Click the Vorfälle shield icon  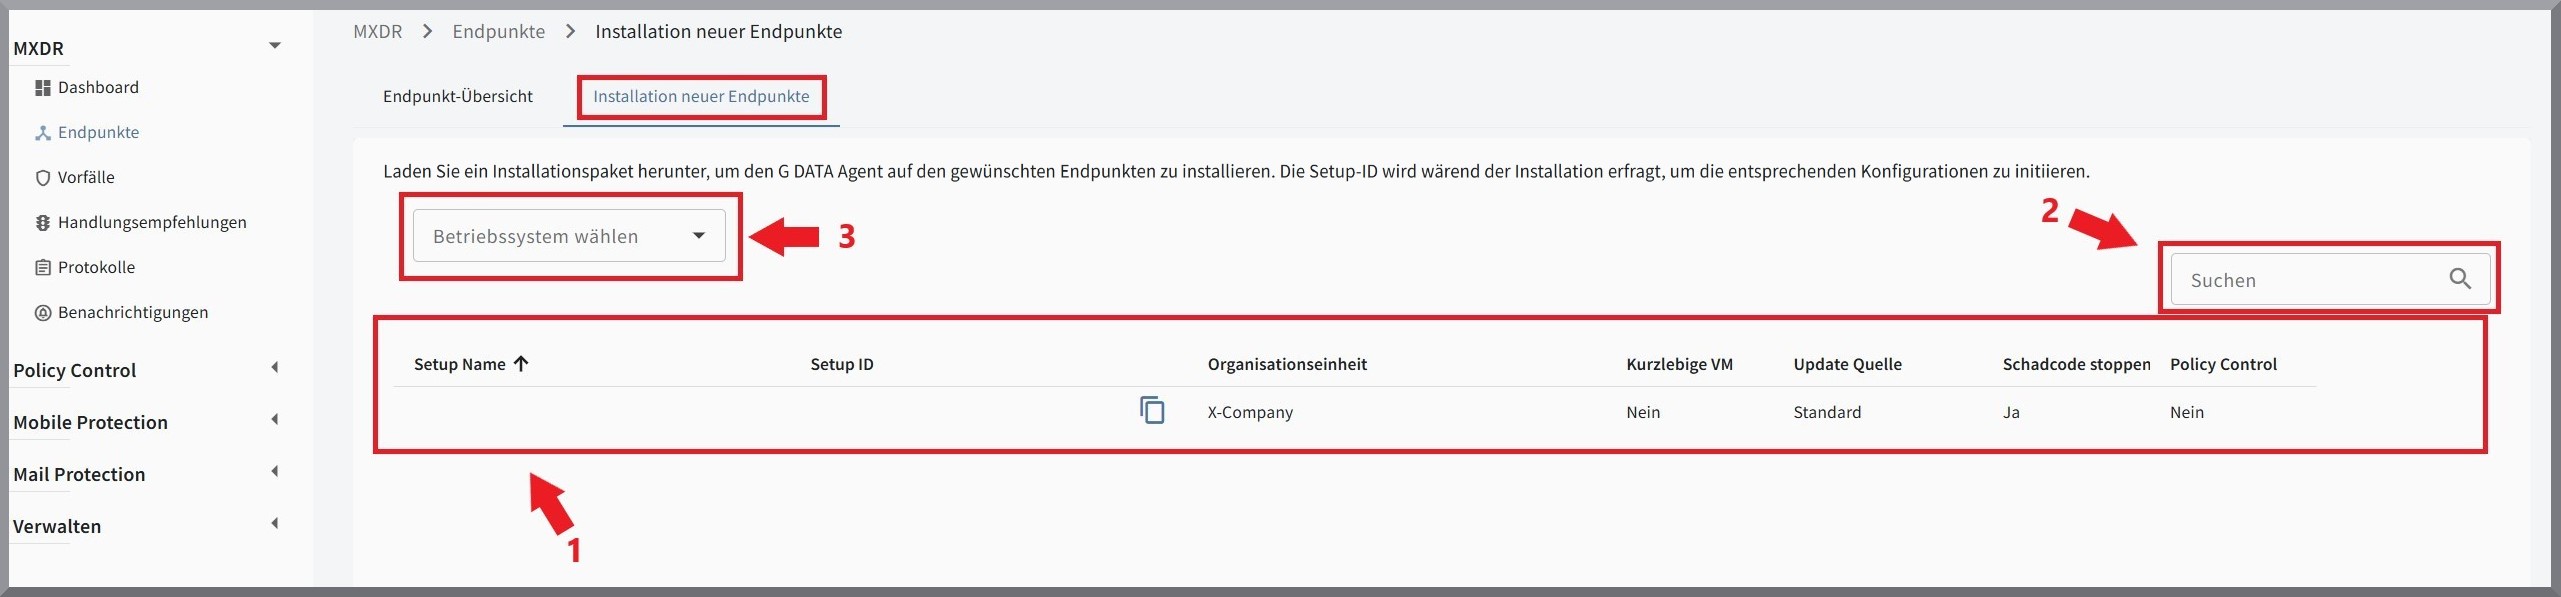(x=41, y=177)
